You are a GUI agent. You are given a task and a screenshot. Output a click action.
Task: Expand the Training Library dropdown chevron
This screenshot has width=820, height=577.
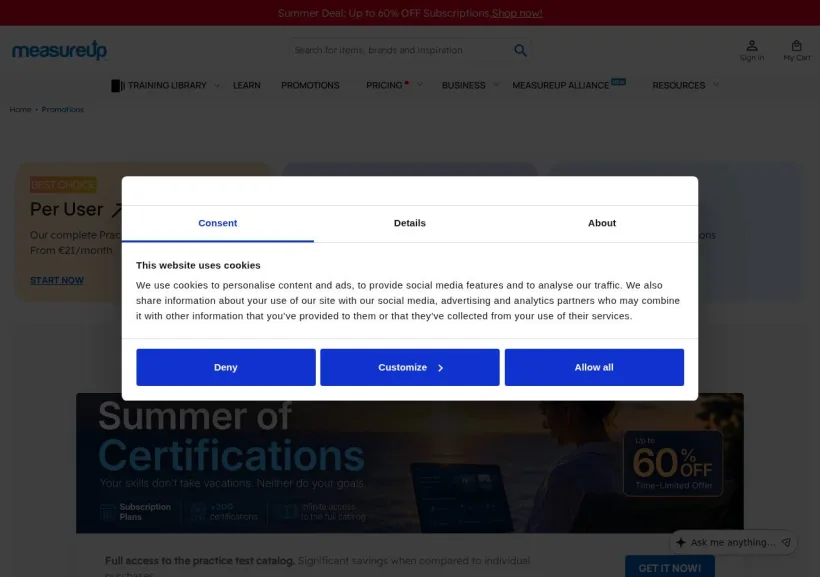(x=217, y=85)
